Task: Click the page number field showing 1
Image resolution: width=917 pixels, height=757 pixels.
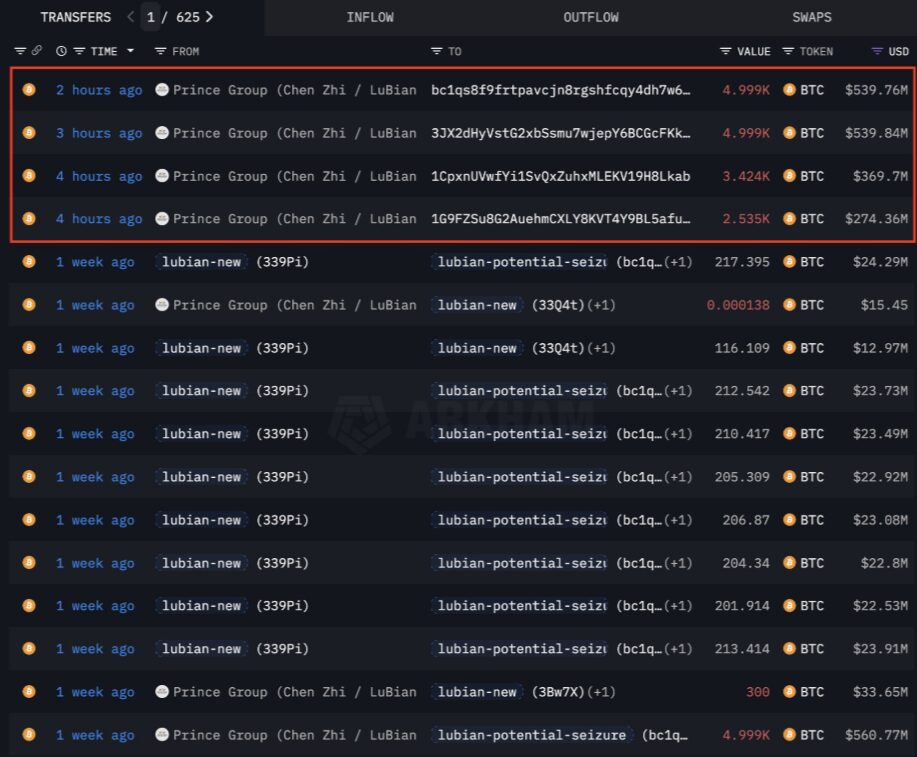Action: (151, 17)
